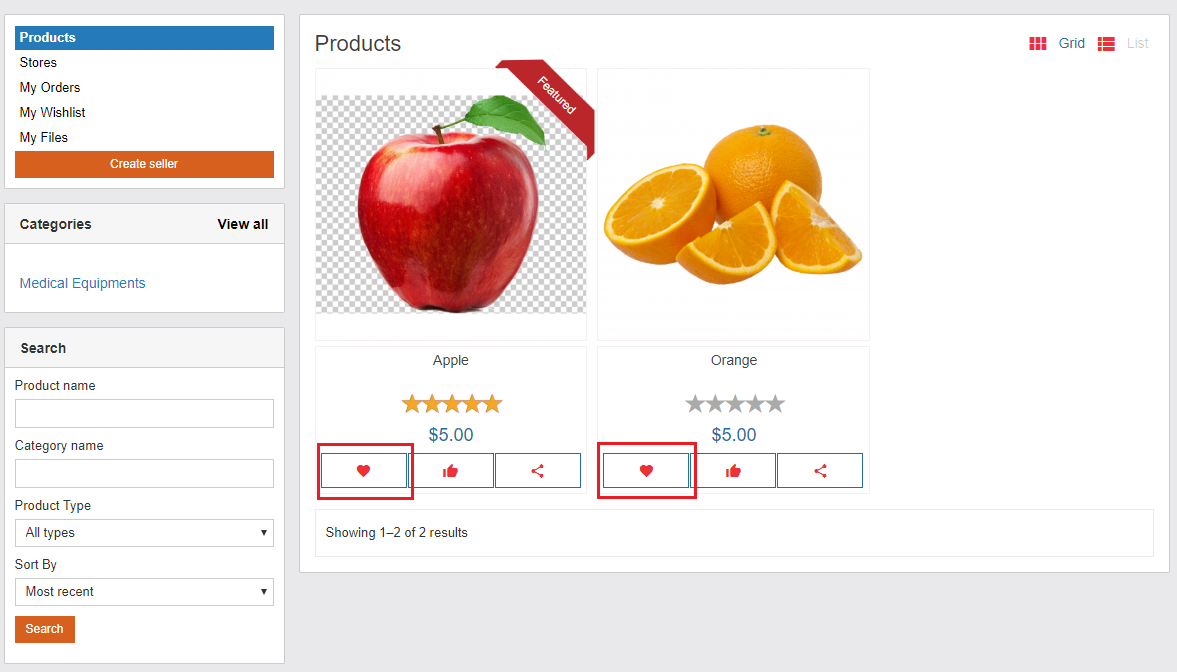The width and height of the screenshot is (1177, 672).
Task: Open My Wishlist page
Action: pyautogui.click(x=53, y=113)
